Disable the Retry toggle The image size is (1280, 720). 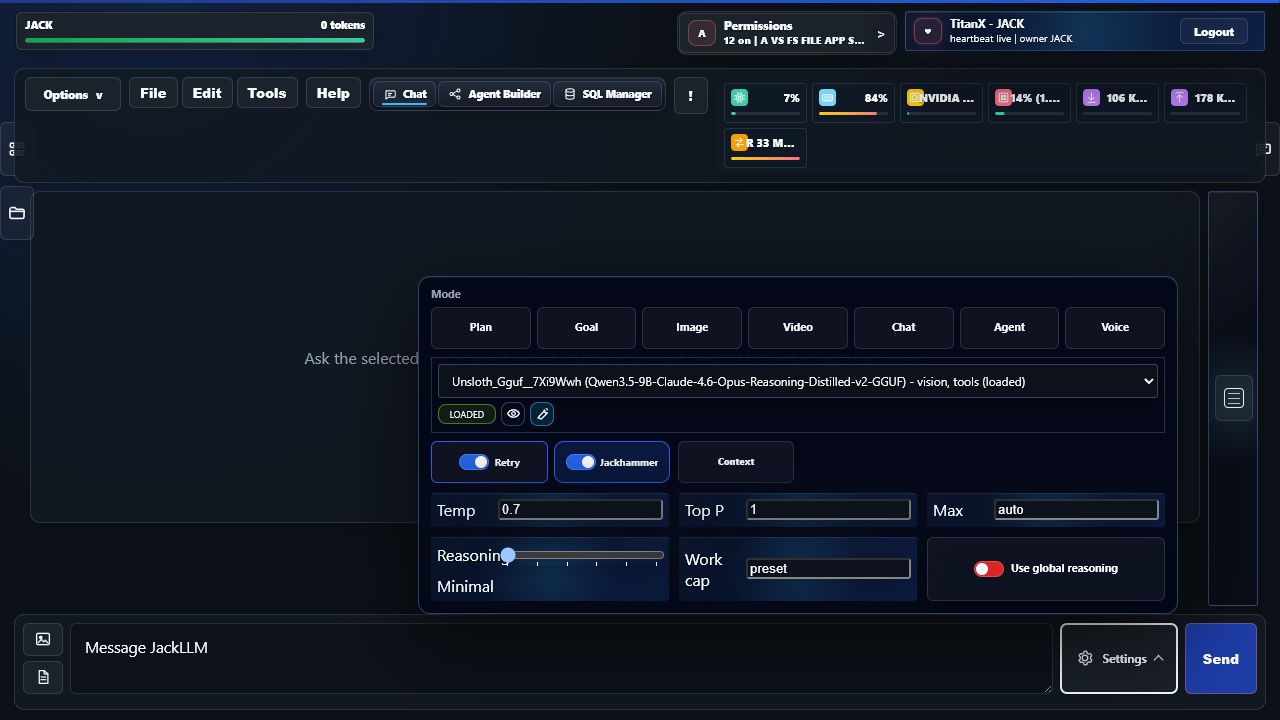pyautogui.click(x=474, y=462)
